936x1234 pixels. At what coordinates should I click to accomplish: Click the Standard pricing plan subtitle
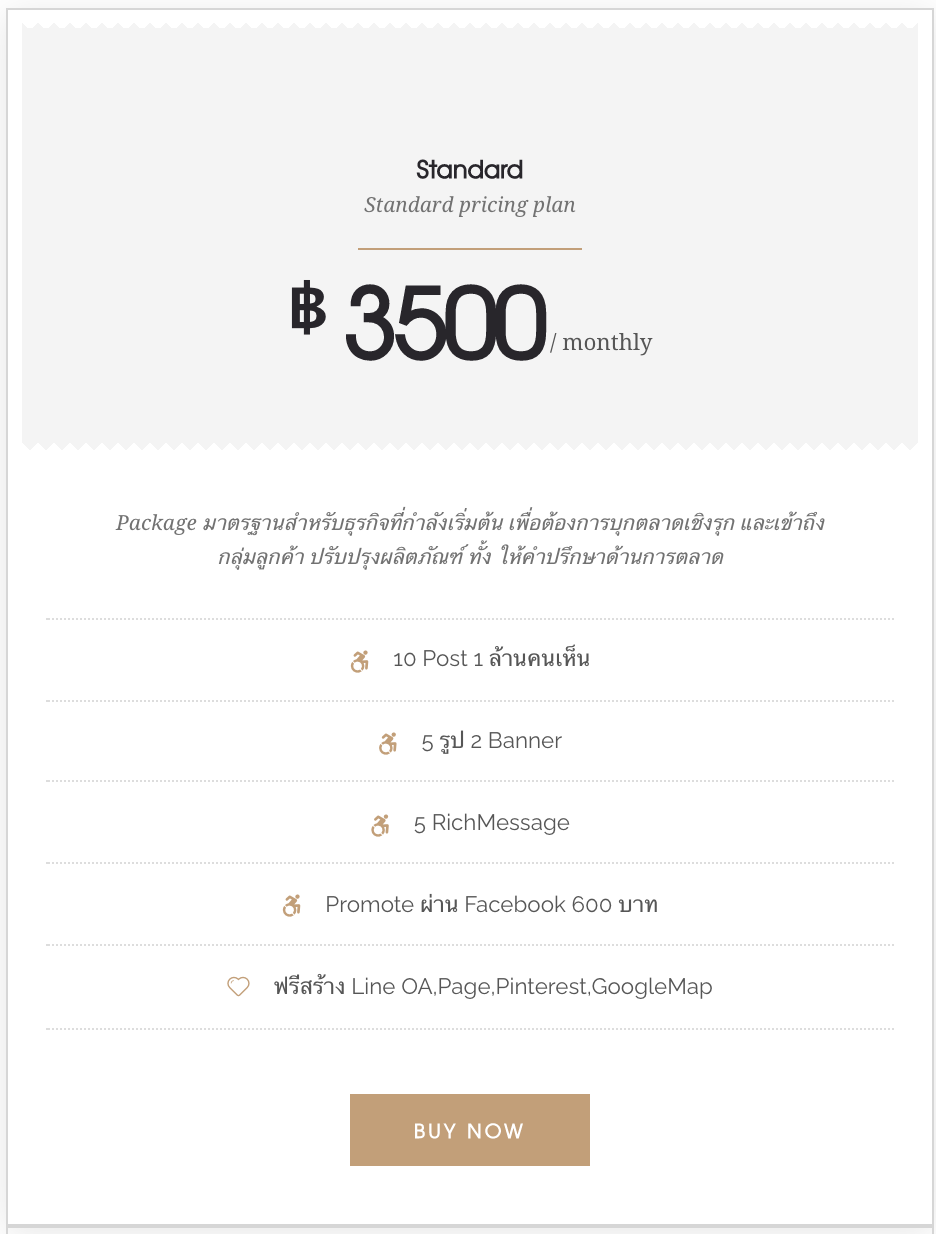click(x=470, y=205)
